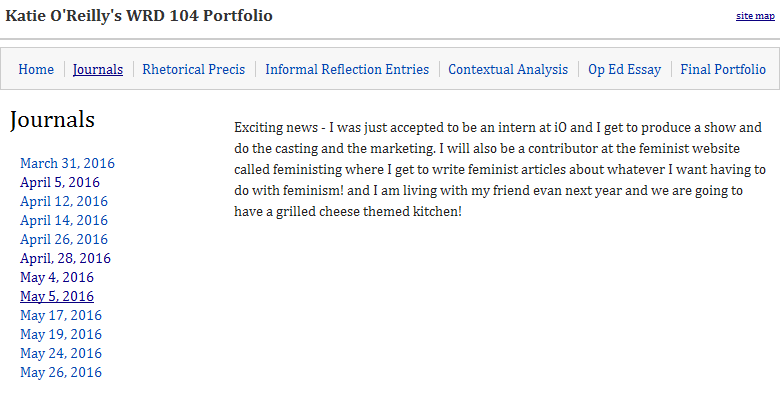Click the May 5, 2016 journal link
The image size is (782, 402).
point(57,296)
